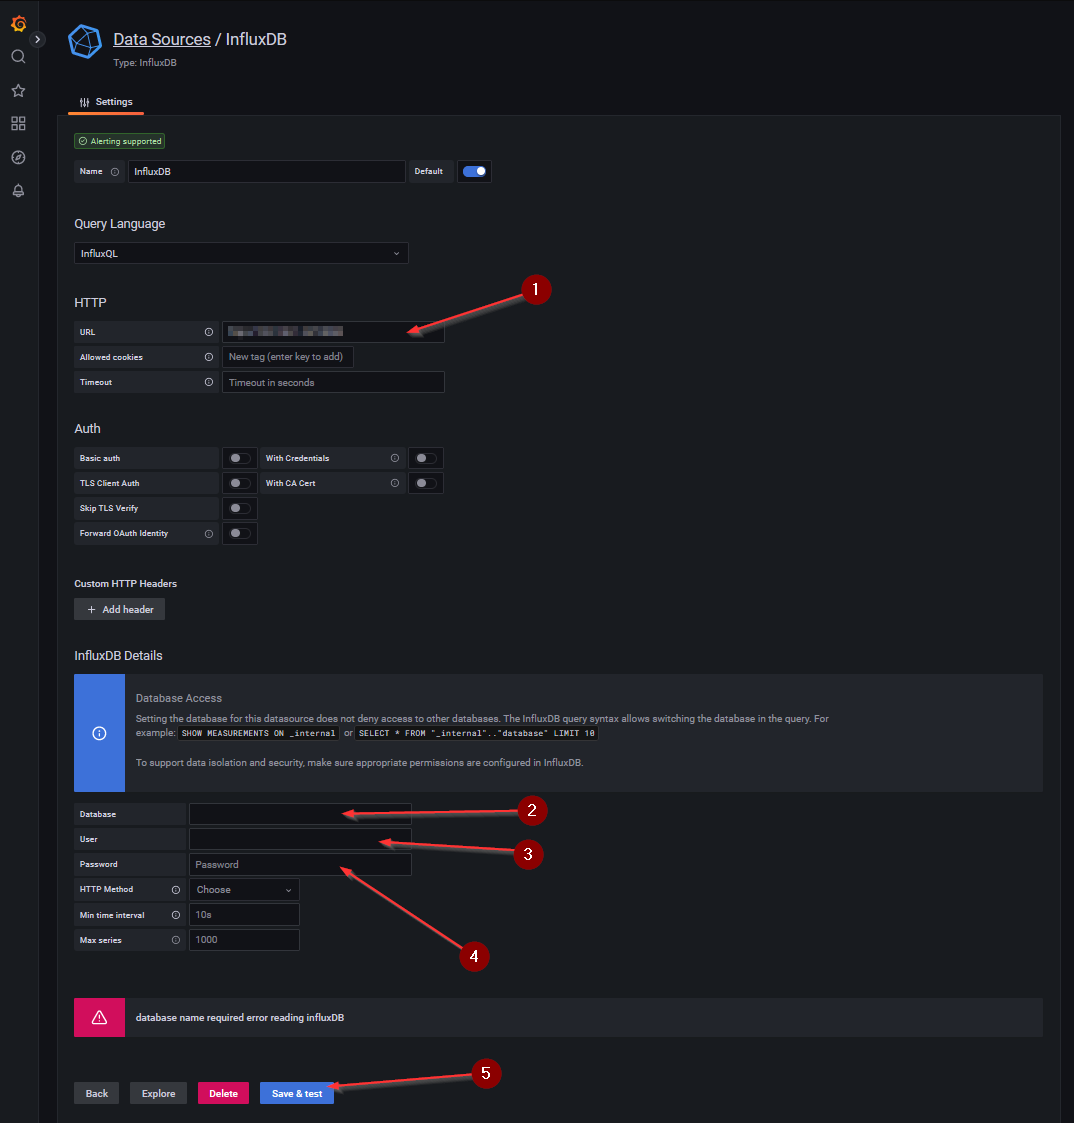
Task: Click the Add header button
Action: tap(119, 609)
